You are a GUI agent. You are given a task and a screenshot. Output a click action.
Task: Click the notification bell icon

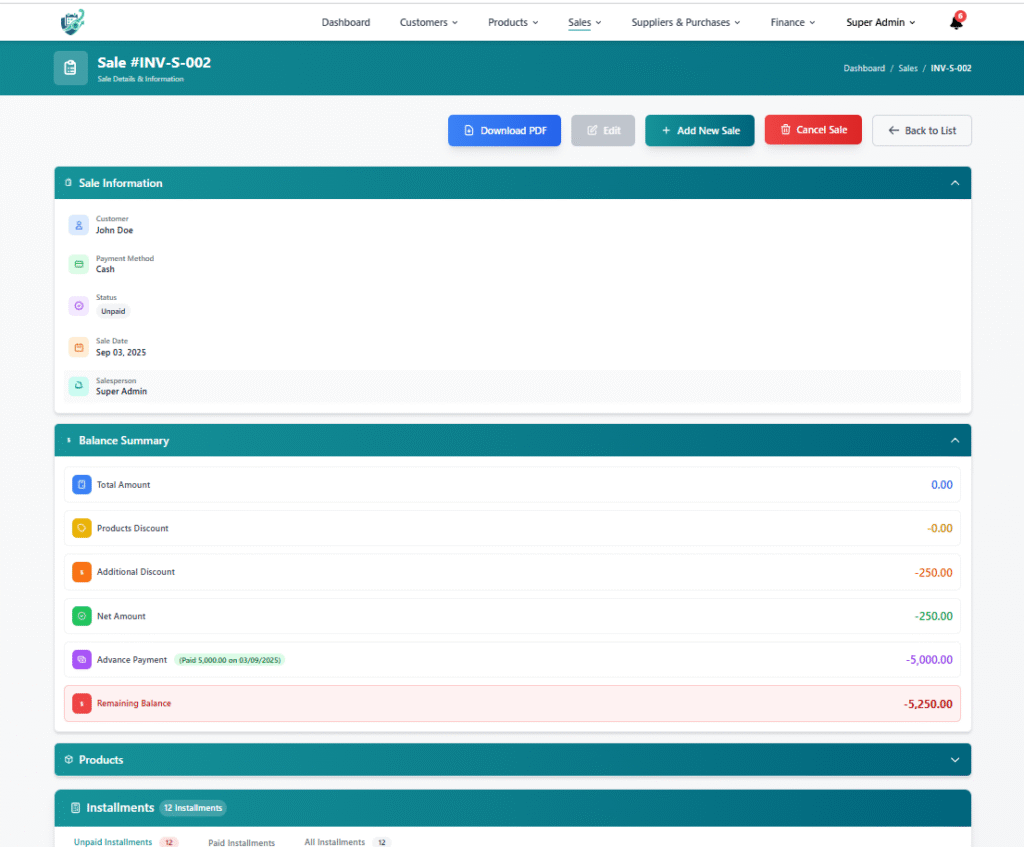pyautogui.click(x=956, y=23)
